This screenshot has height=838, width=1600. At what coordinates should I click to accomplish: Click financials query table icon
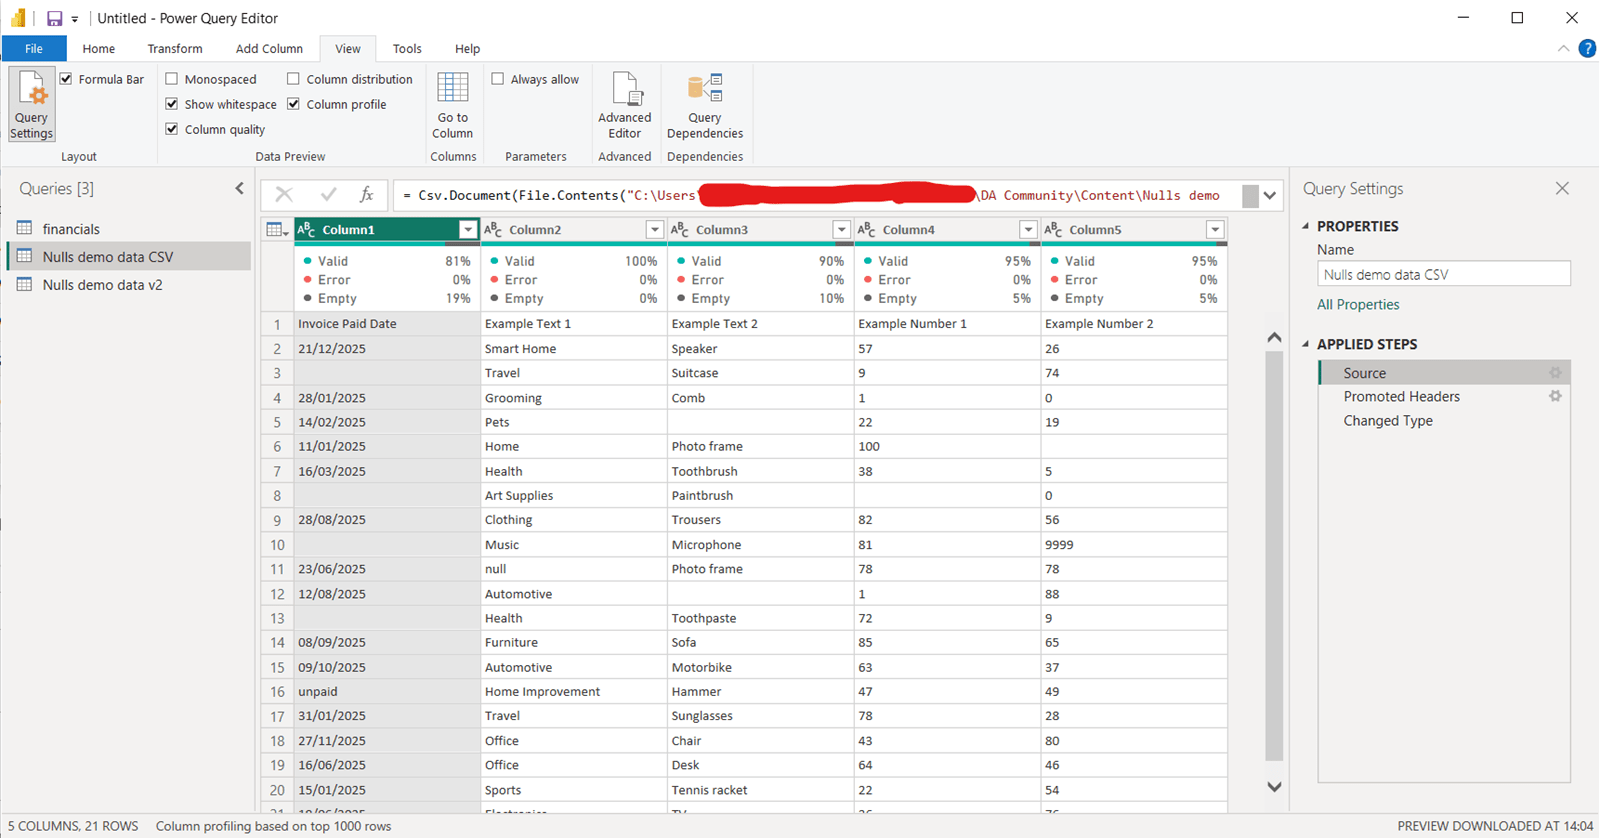click(25, 228)
